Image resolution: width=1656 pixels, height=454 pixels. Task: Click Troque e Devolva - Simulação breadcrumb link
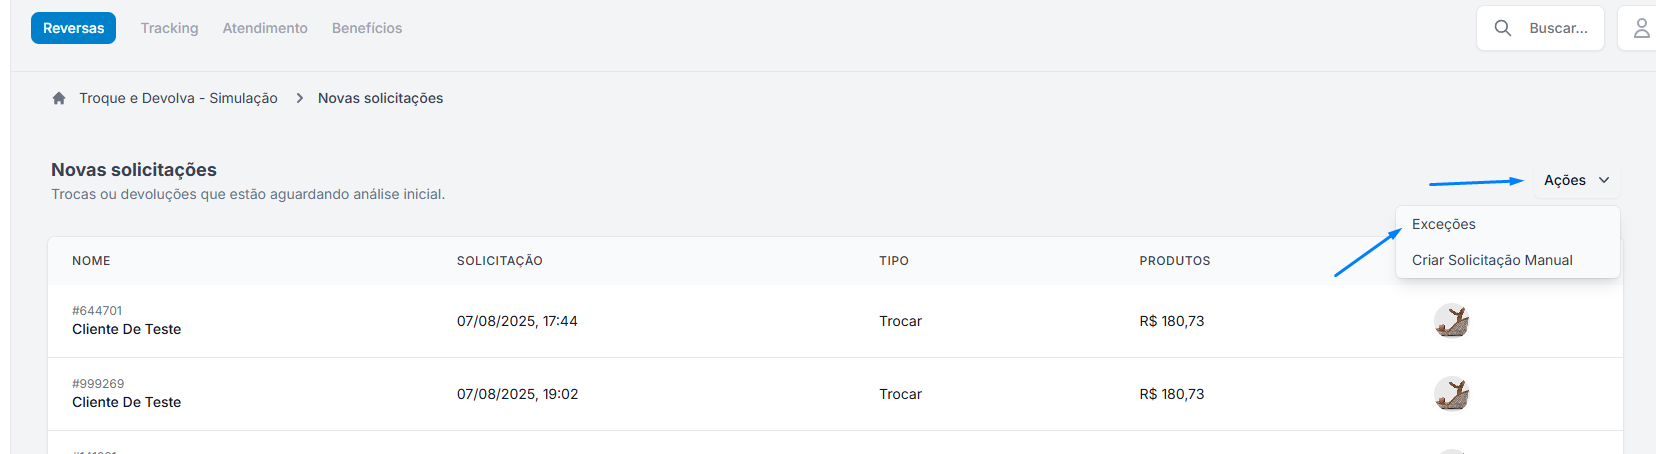coord(179,98)
